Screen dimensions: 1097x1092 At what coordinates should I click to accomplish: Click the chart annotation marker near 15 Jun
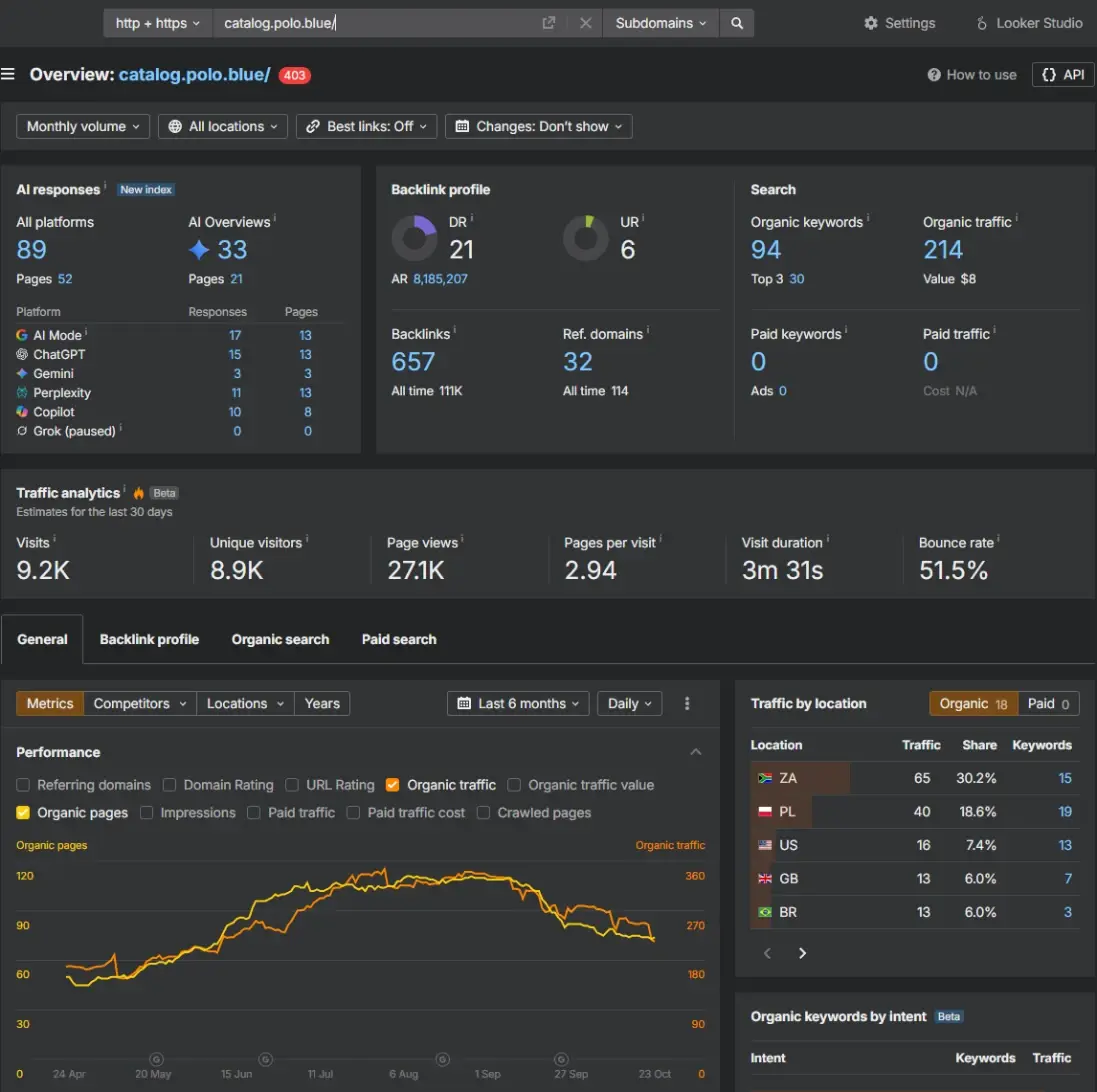click(x=265, y=1059)
